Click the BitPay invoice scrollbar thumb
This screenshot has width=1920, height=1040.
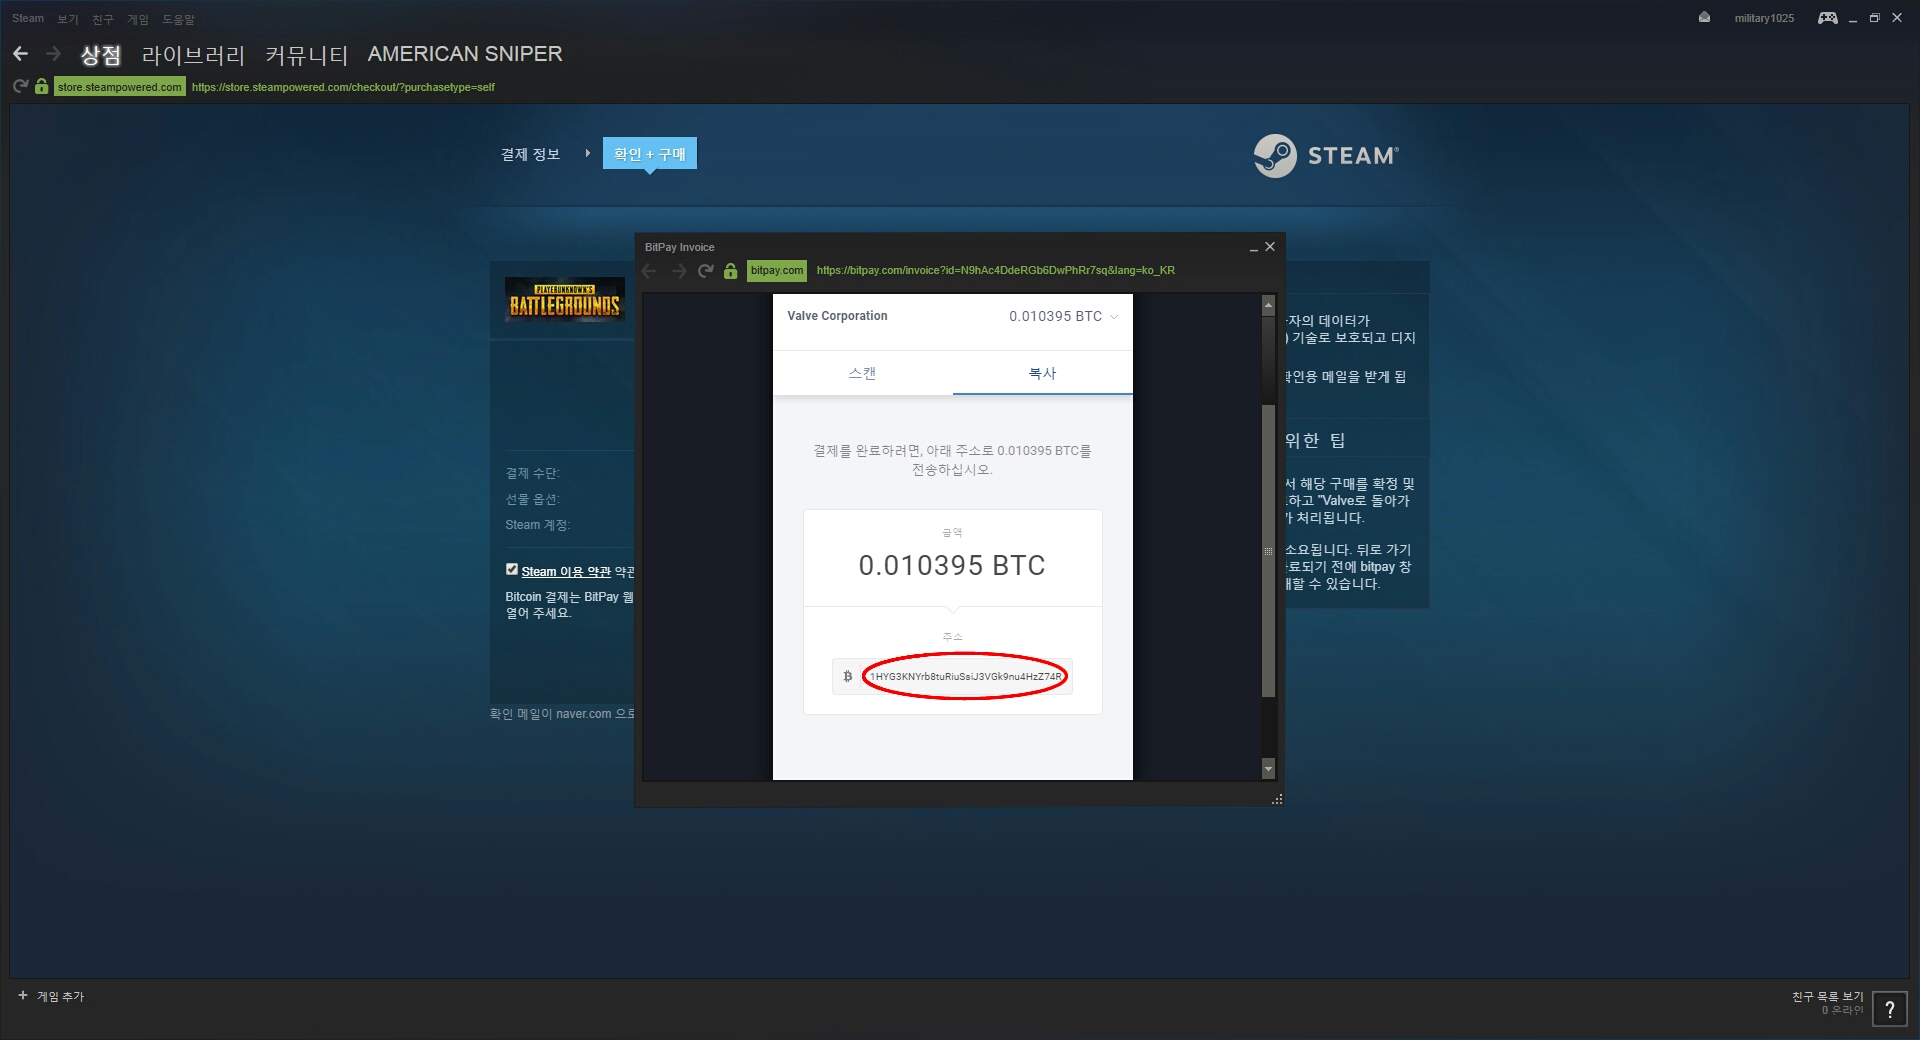(x=1269, y=550)
